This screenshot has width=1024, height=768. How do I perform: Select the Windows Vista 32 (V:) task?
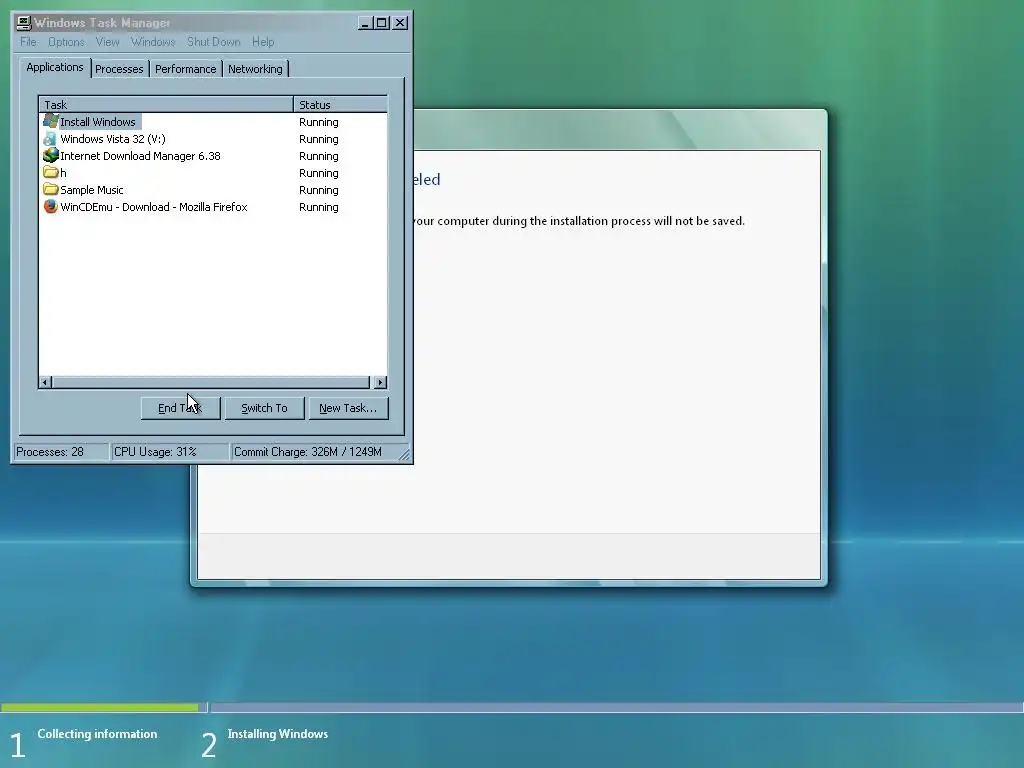click(213, 139)
